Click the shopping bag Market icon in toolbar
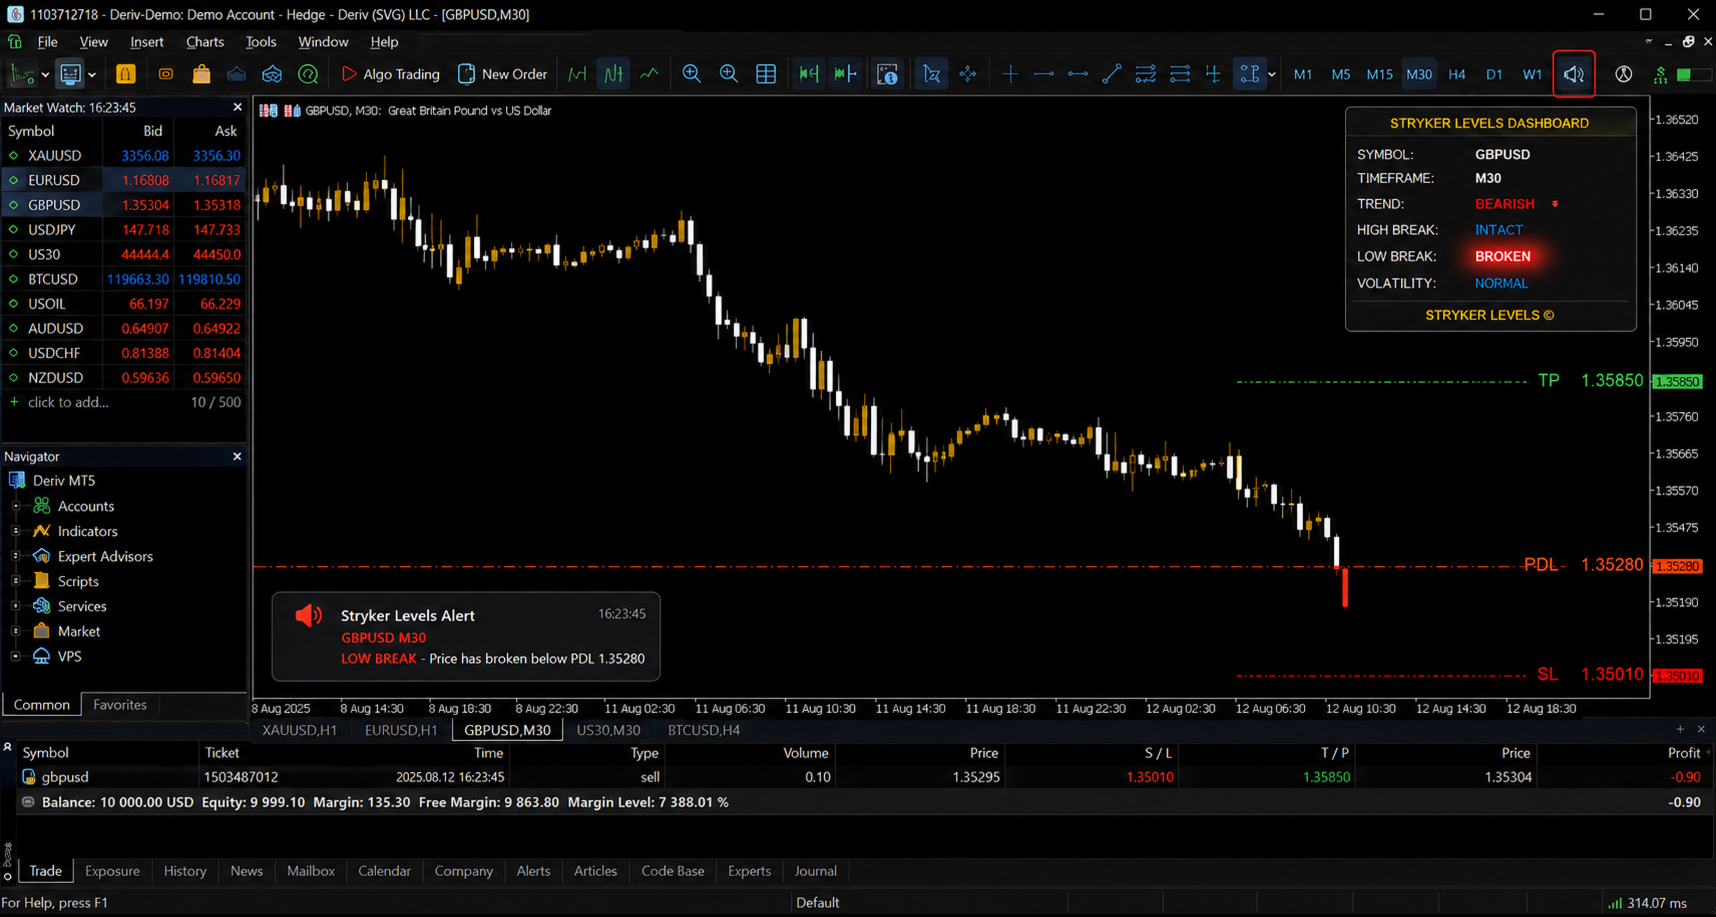 [201, 74]
